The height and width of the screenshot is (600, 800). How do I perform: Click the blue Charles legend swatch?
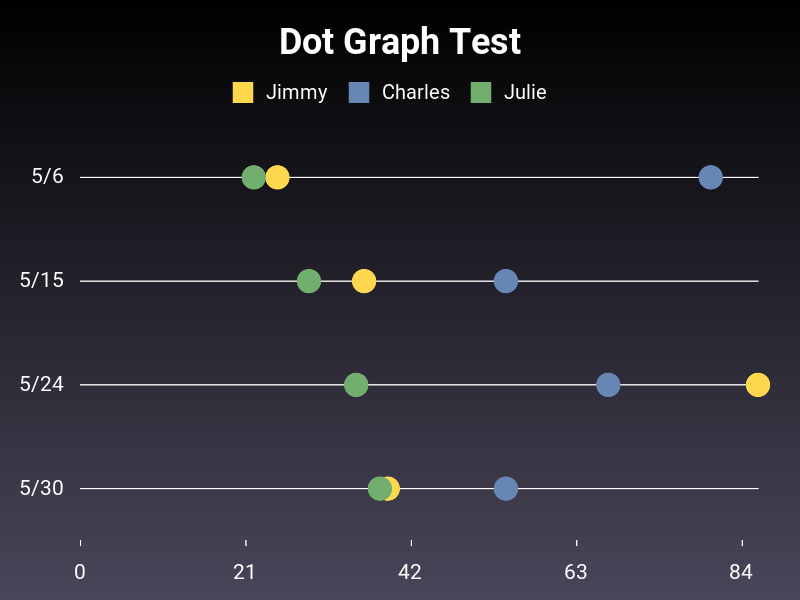point(359,92)
